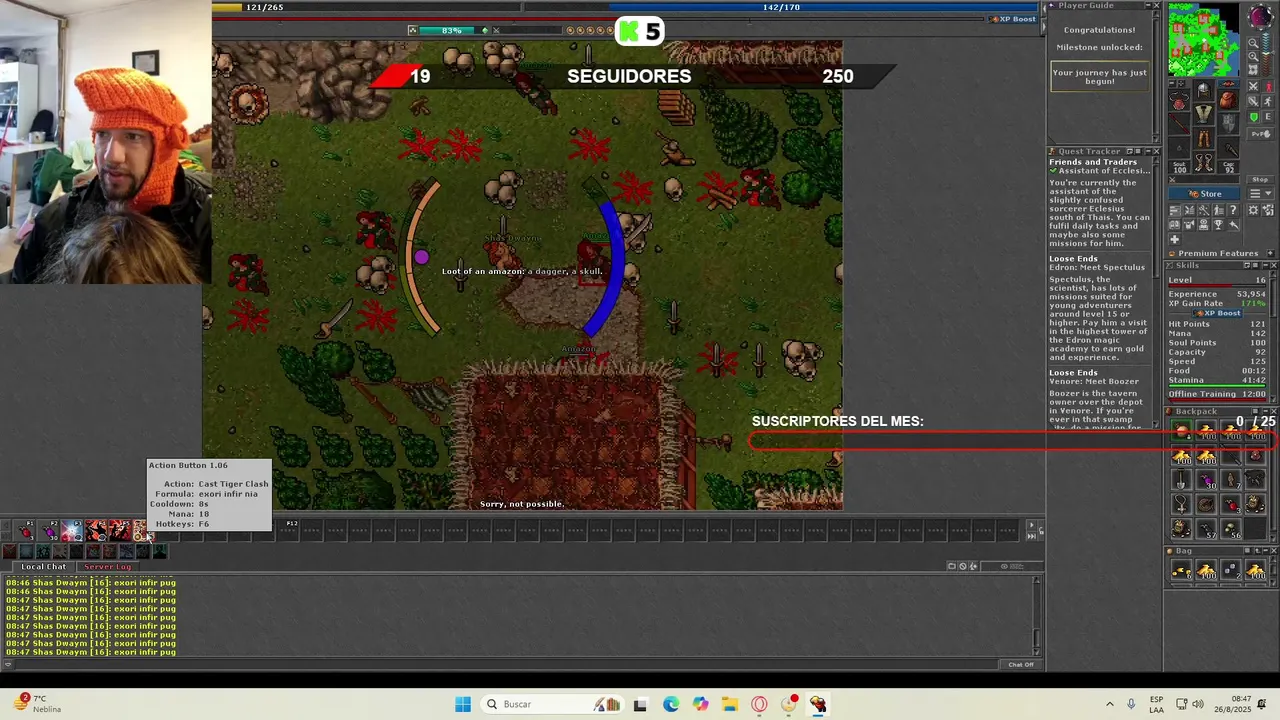Toggle the running-figure chase mode

[1268, 101]
